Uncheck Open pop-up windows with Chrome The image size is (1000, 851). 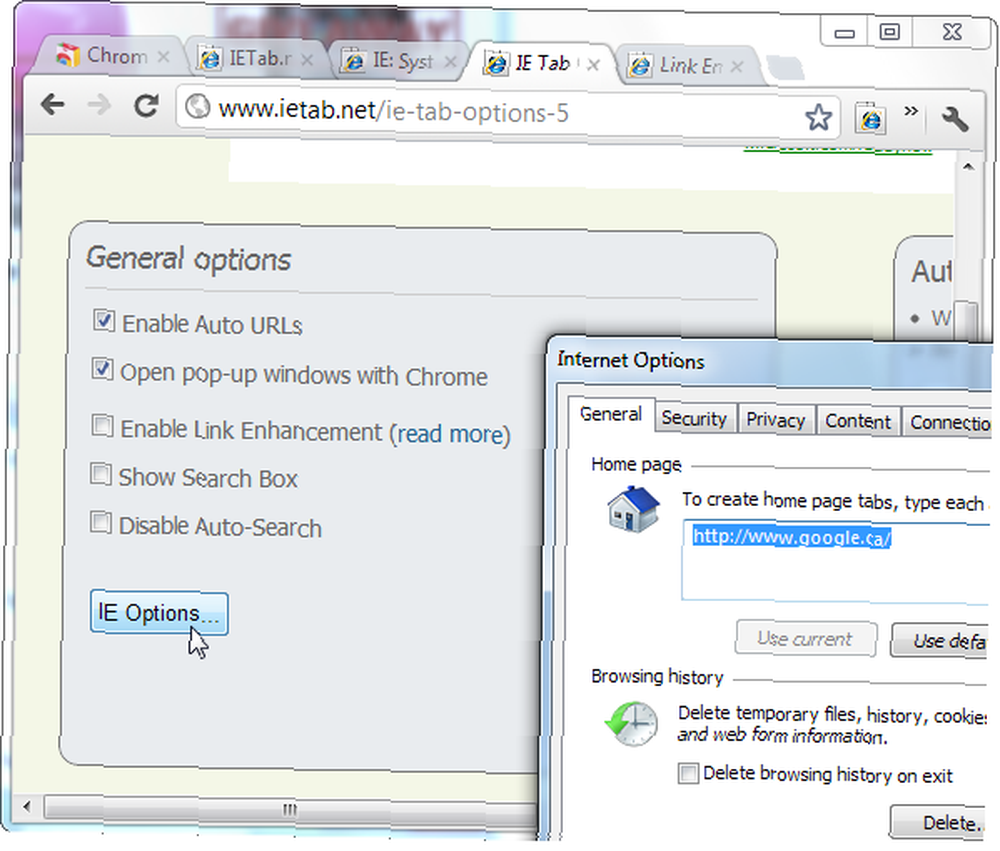point(102,369)
